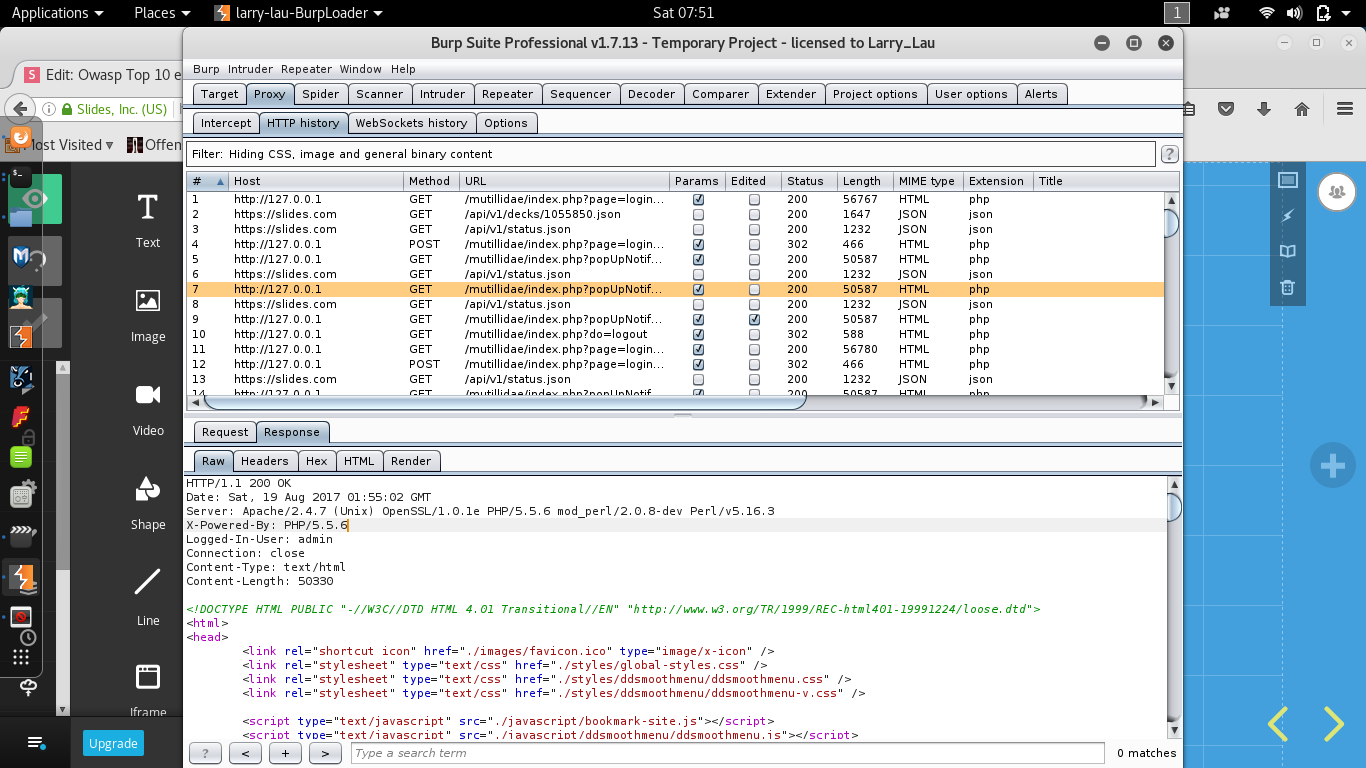Open the Repeater menu in menu bar
The width and height of the screenshot is (1366, 768).
[x=306, y=69]
